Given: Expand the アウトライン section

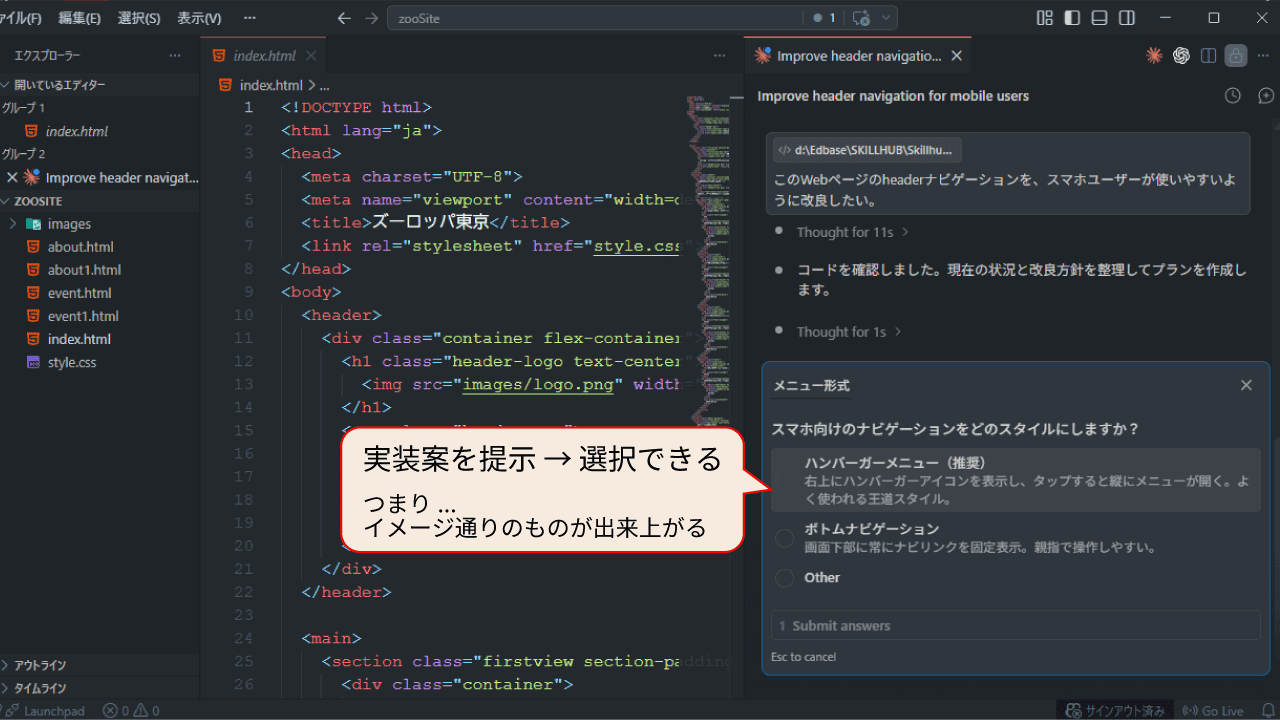Looking at the screenshot, I should coord(40,665).
